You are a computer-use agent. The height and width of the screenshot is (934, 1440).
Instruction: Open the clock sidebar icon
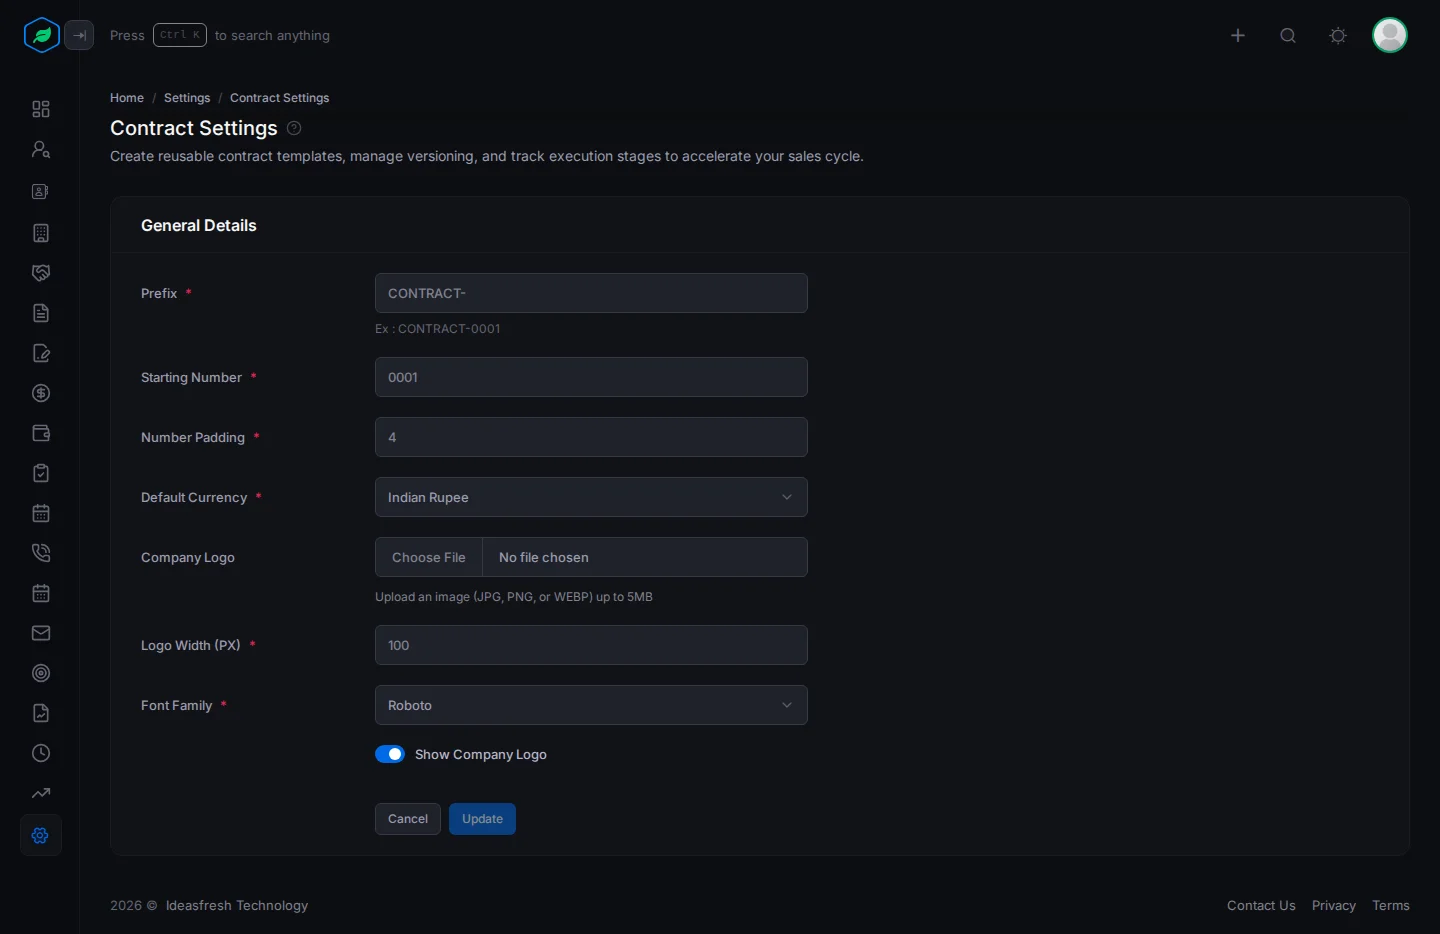coord(41,753)
